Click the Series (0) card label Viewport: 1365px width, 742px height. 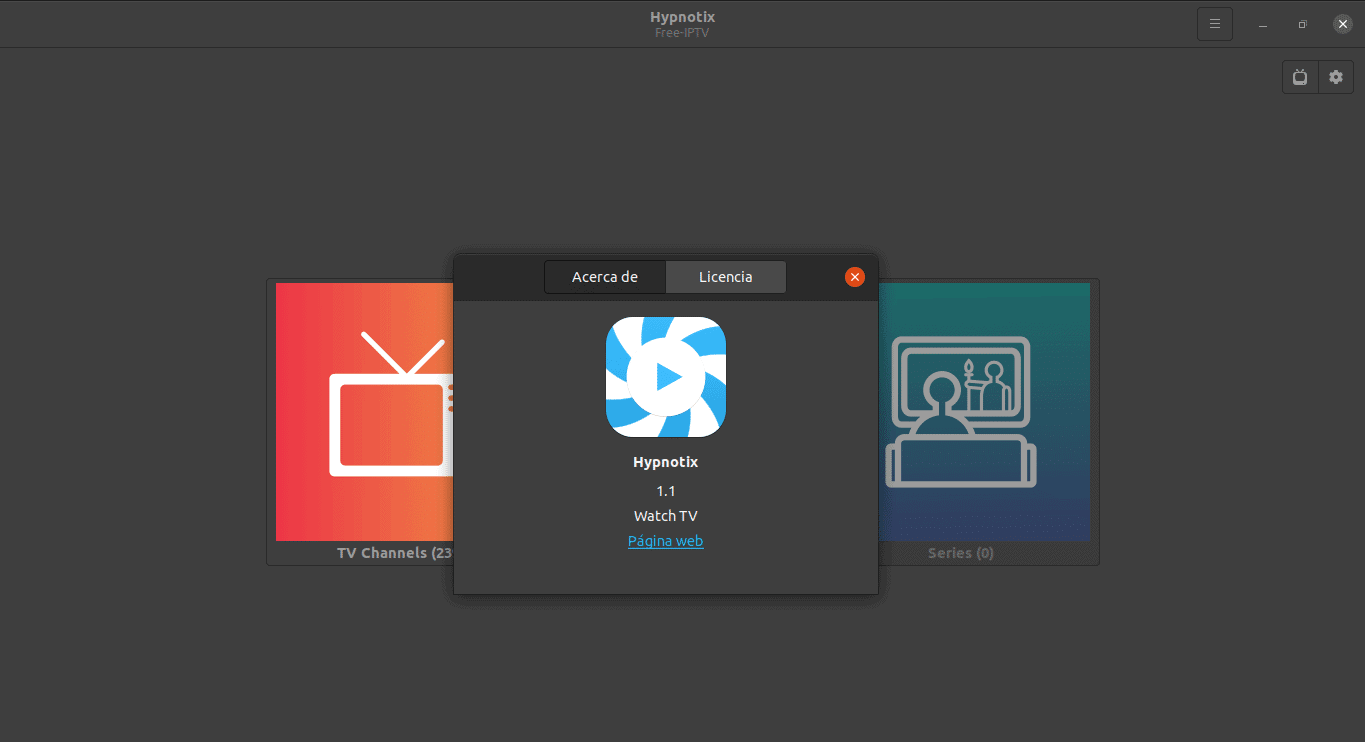960,552
